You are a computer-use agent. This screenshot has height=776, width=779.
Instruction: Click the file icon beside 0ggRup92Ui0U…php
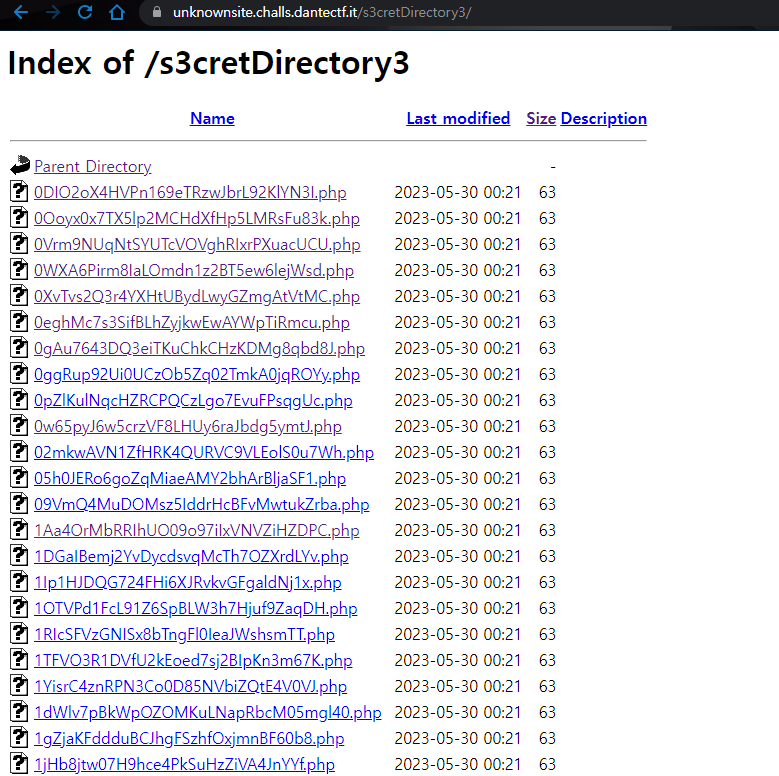coord(19,374)
